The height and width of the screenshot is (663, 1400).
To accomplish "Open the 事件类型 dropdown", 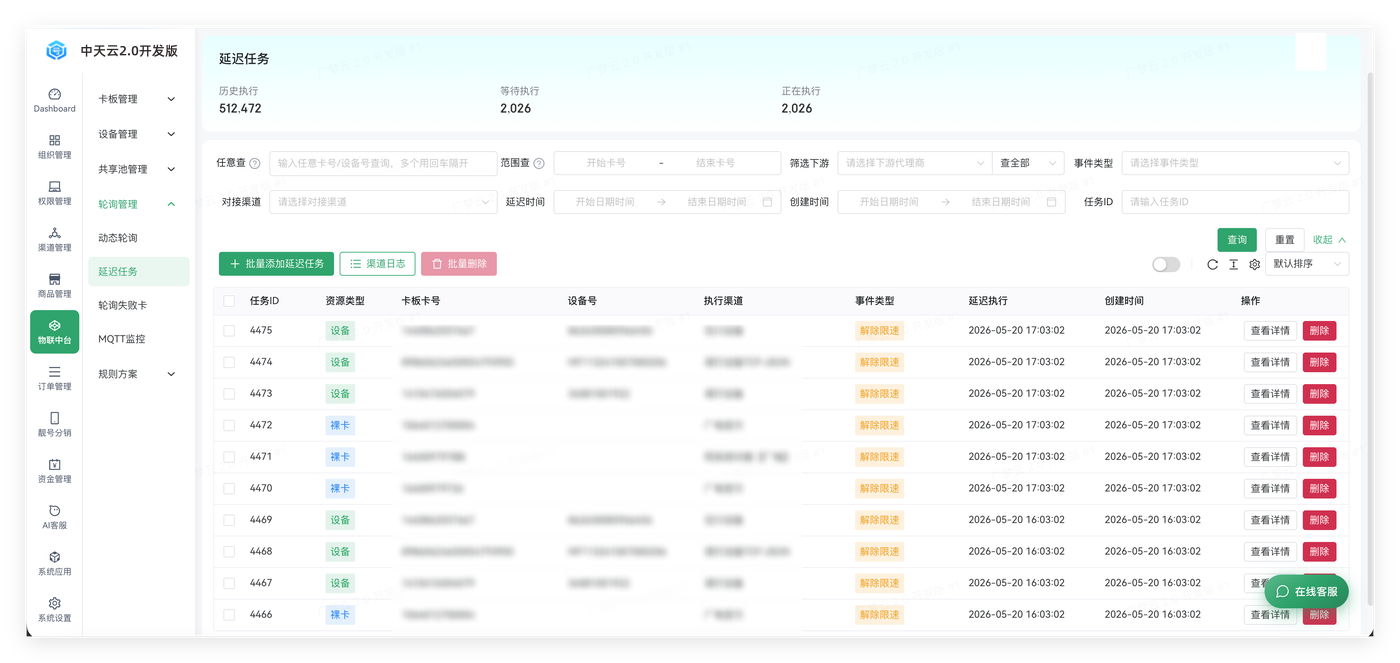I will click(1235, 163).
